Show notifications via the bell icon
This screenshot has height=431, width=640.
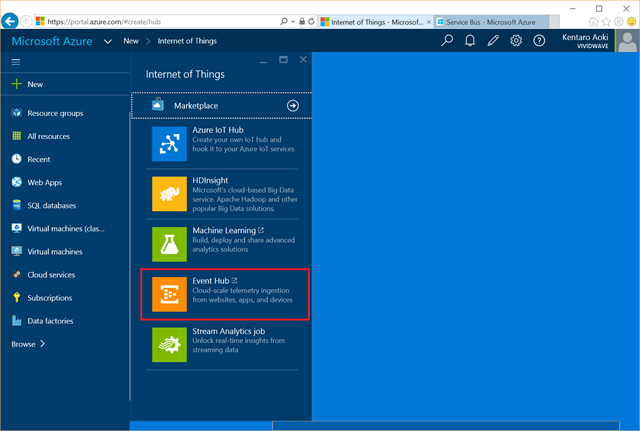(470, 40)
